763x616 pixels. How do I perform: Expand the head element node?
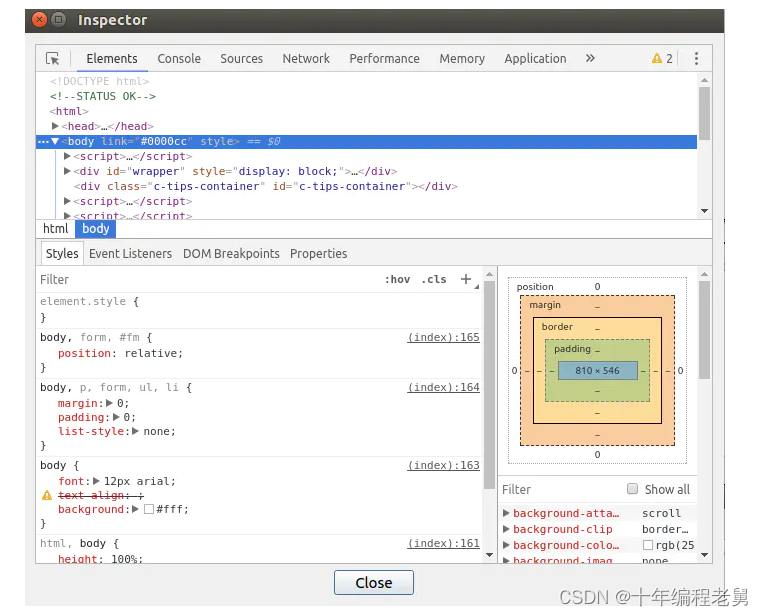55,126
